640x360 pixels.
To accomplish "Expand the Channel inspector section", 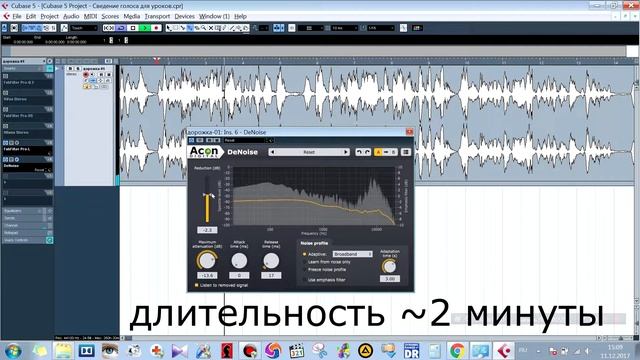I will click(27, 225).
